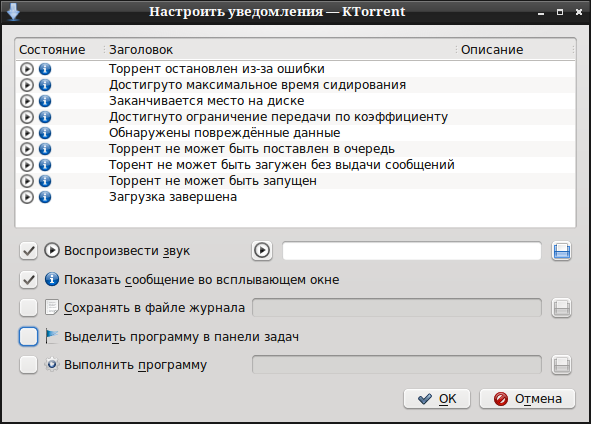Screen dimensions: 591x424
Task: Click sound icon in 'Достигруто максимальное время сидирования' row
Action: point(27,85)
